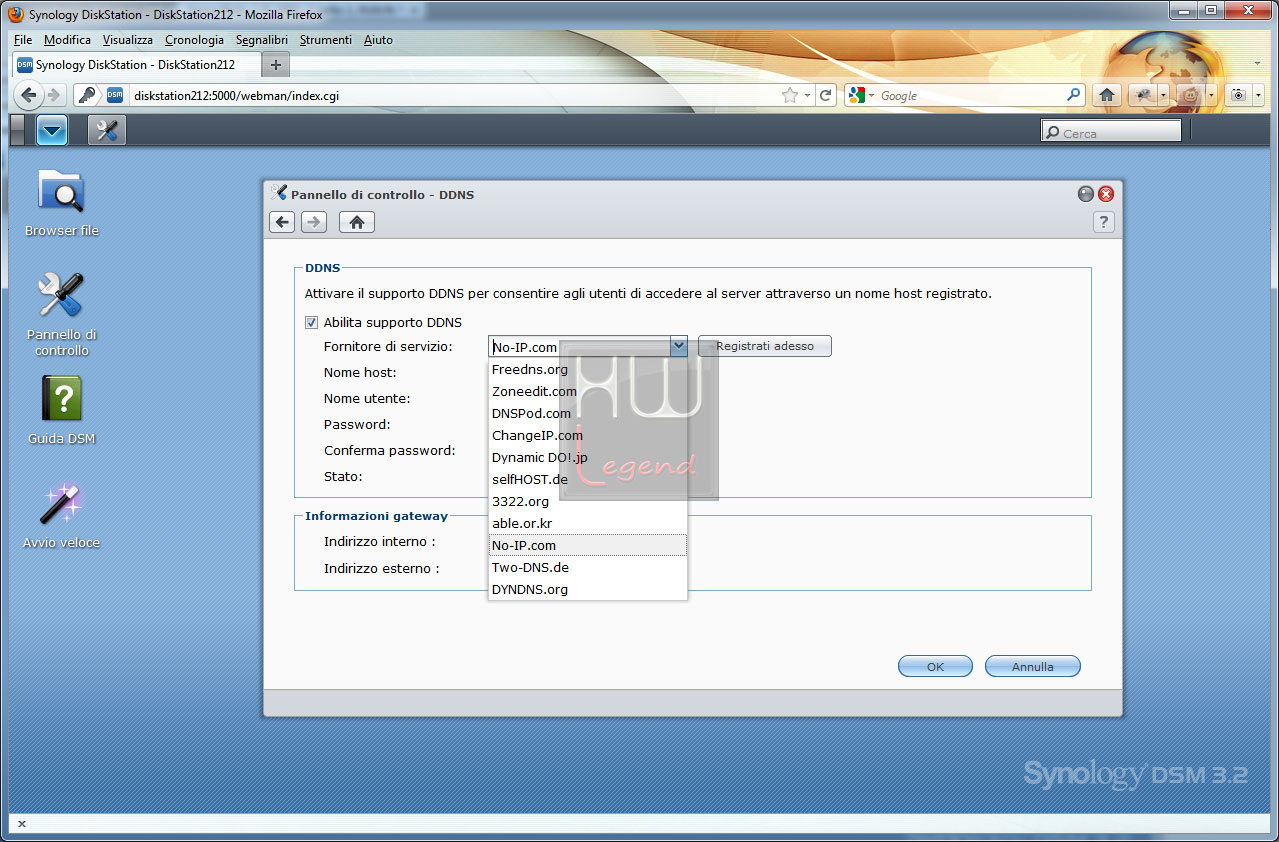Open the Cronologia menu

(x=195, y=40)
